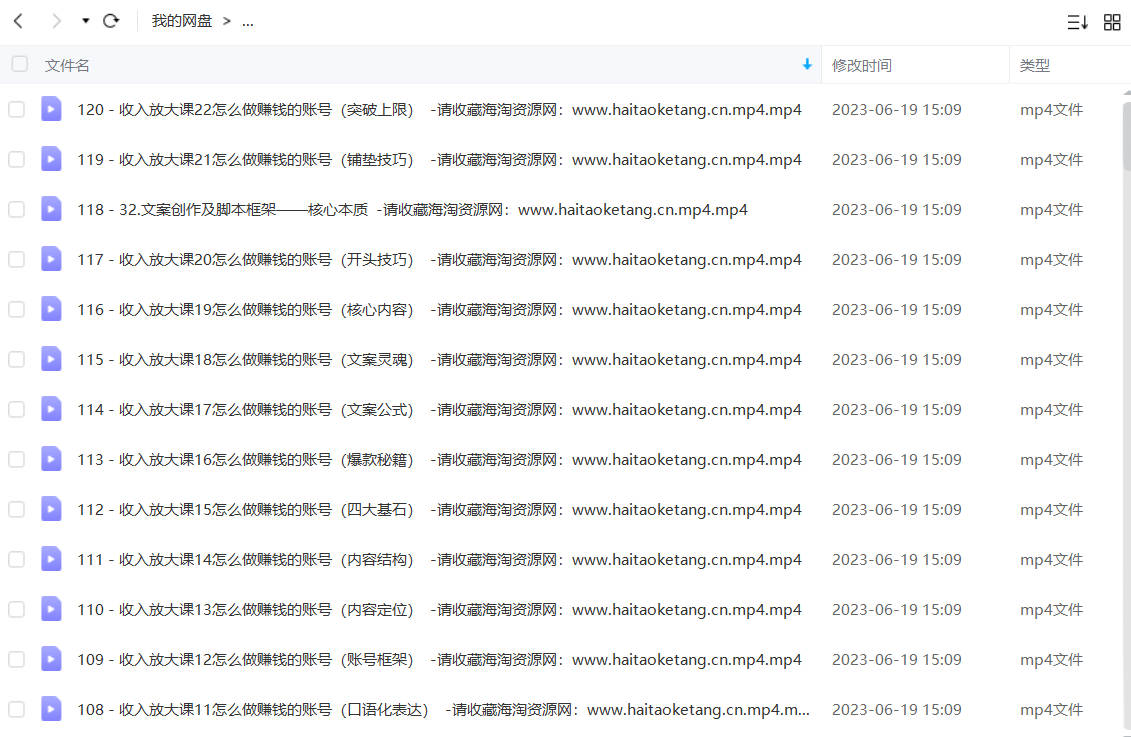Sort by 类型 column
1131x737 pixels.
pyautogui.click(x=1034, y=66)
